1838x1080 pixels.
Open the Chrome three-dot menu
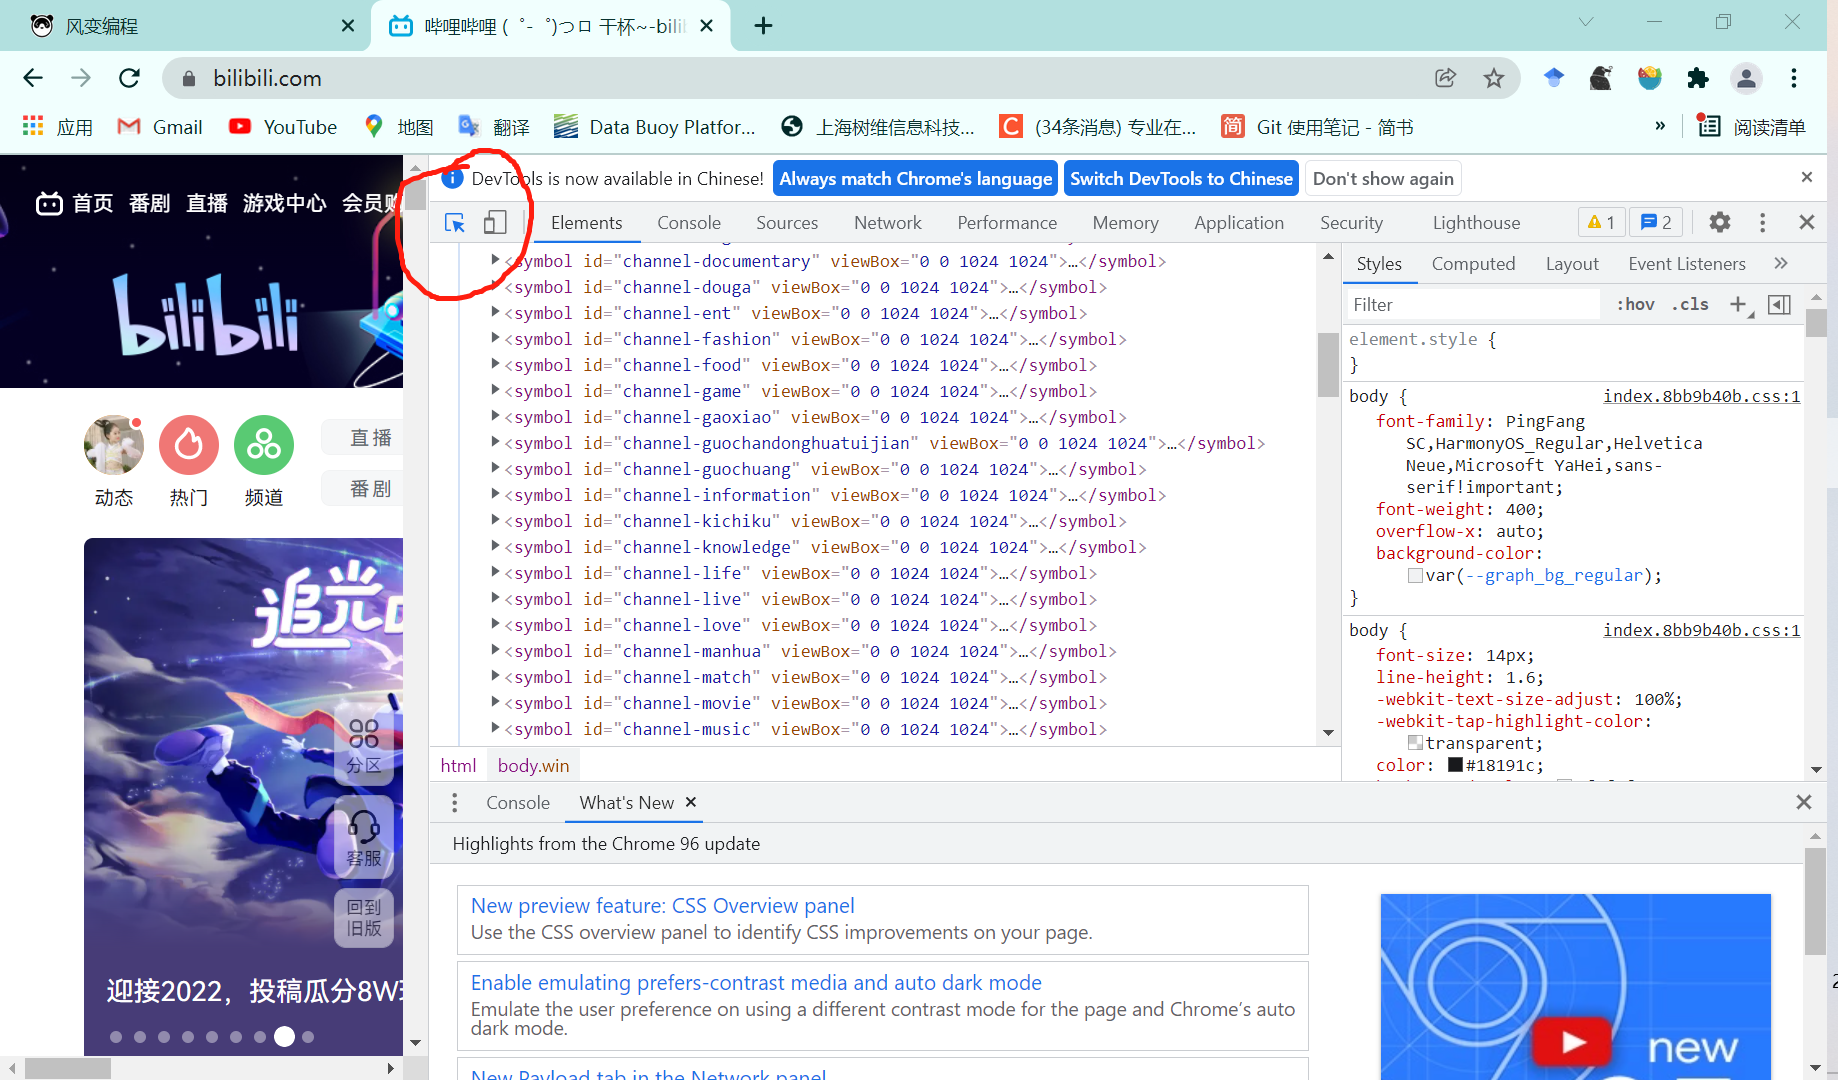tap(1794, 78)
